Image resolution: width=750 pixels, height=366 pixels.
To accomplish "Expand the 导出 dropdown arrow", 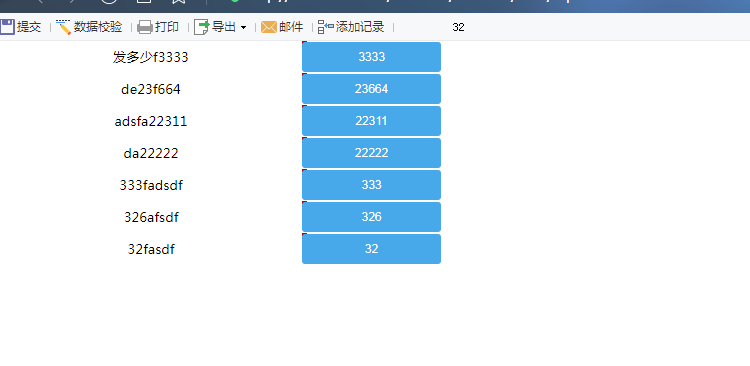I will click(x=243, y=28).
